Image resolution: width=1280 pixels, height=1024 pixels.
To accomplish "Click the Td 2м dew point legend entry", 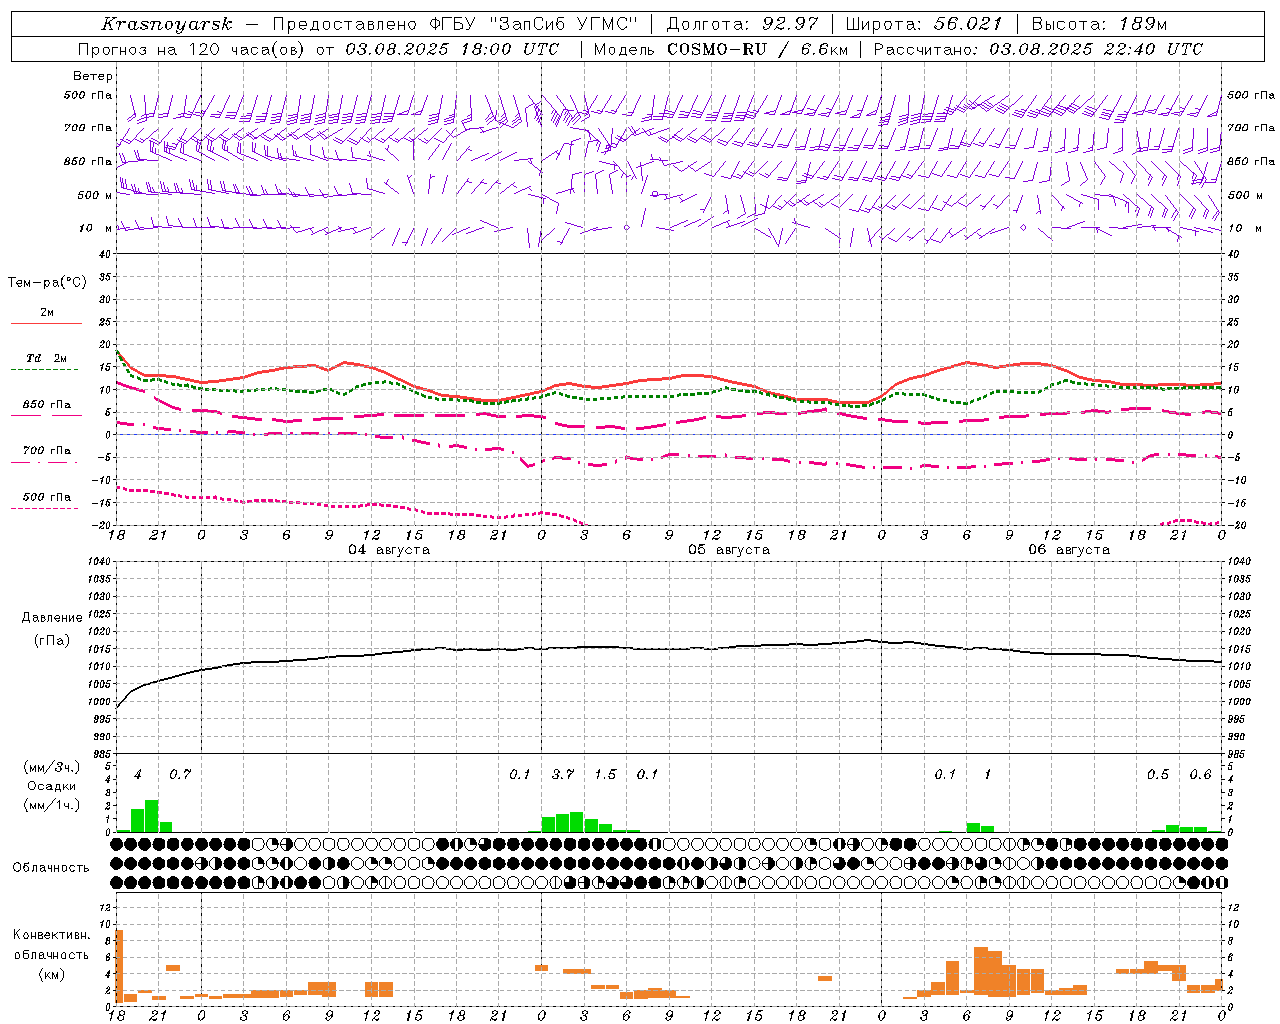I will [47, 358].
